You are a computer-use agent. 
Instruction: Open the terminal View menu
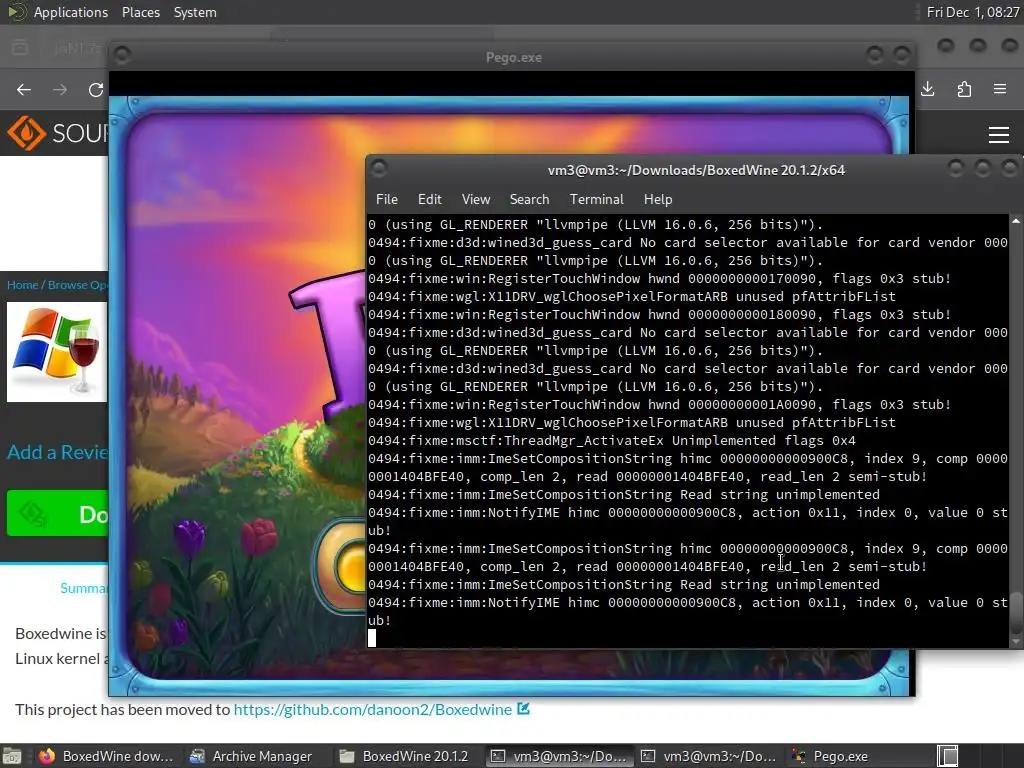[475, 199]
